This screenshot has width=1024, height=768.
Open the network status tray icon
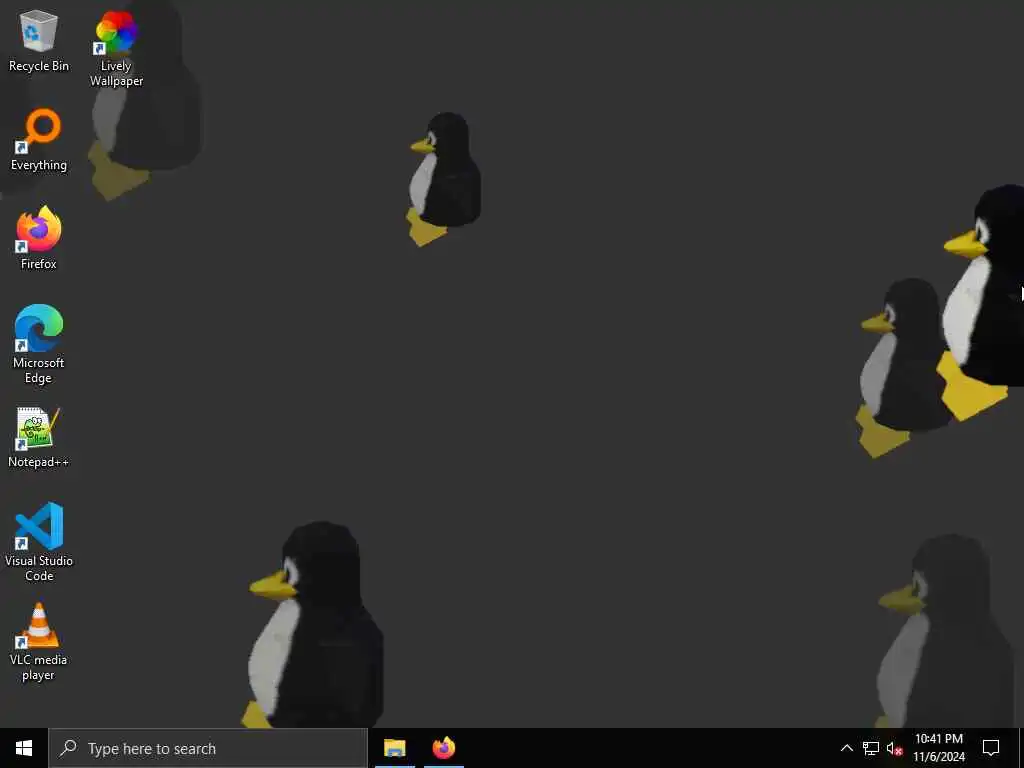(871, 748)
